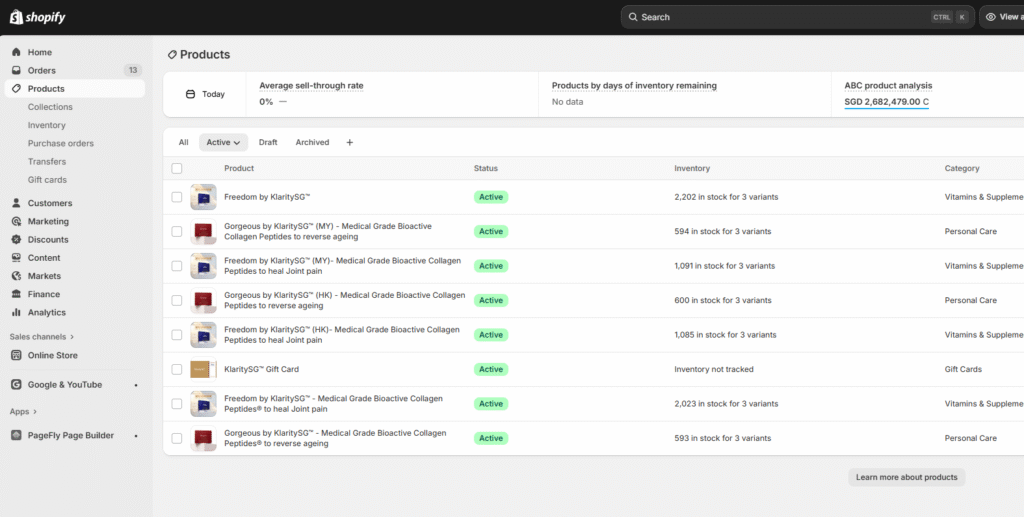Open the Today date range button
Viewport: 1024px width, 517px height.
(206, 94)
